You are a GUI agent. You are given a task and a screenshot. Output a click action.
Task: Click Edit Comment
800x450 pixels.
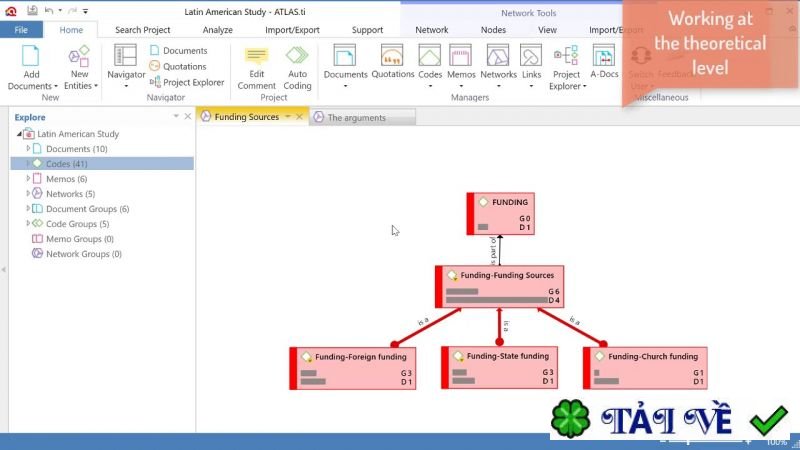coord(256,69)
